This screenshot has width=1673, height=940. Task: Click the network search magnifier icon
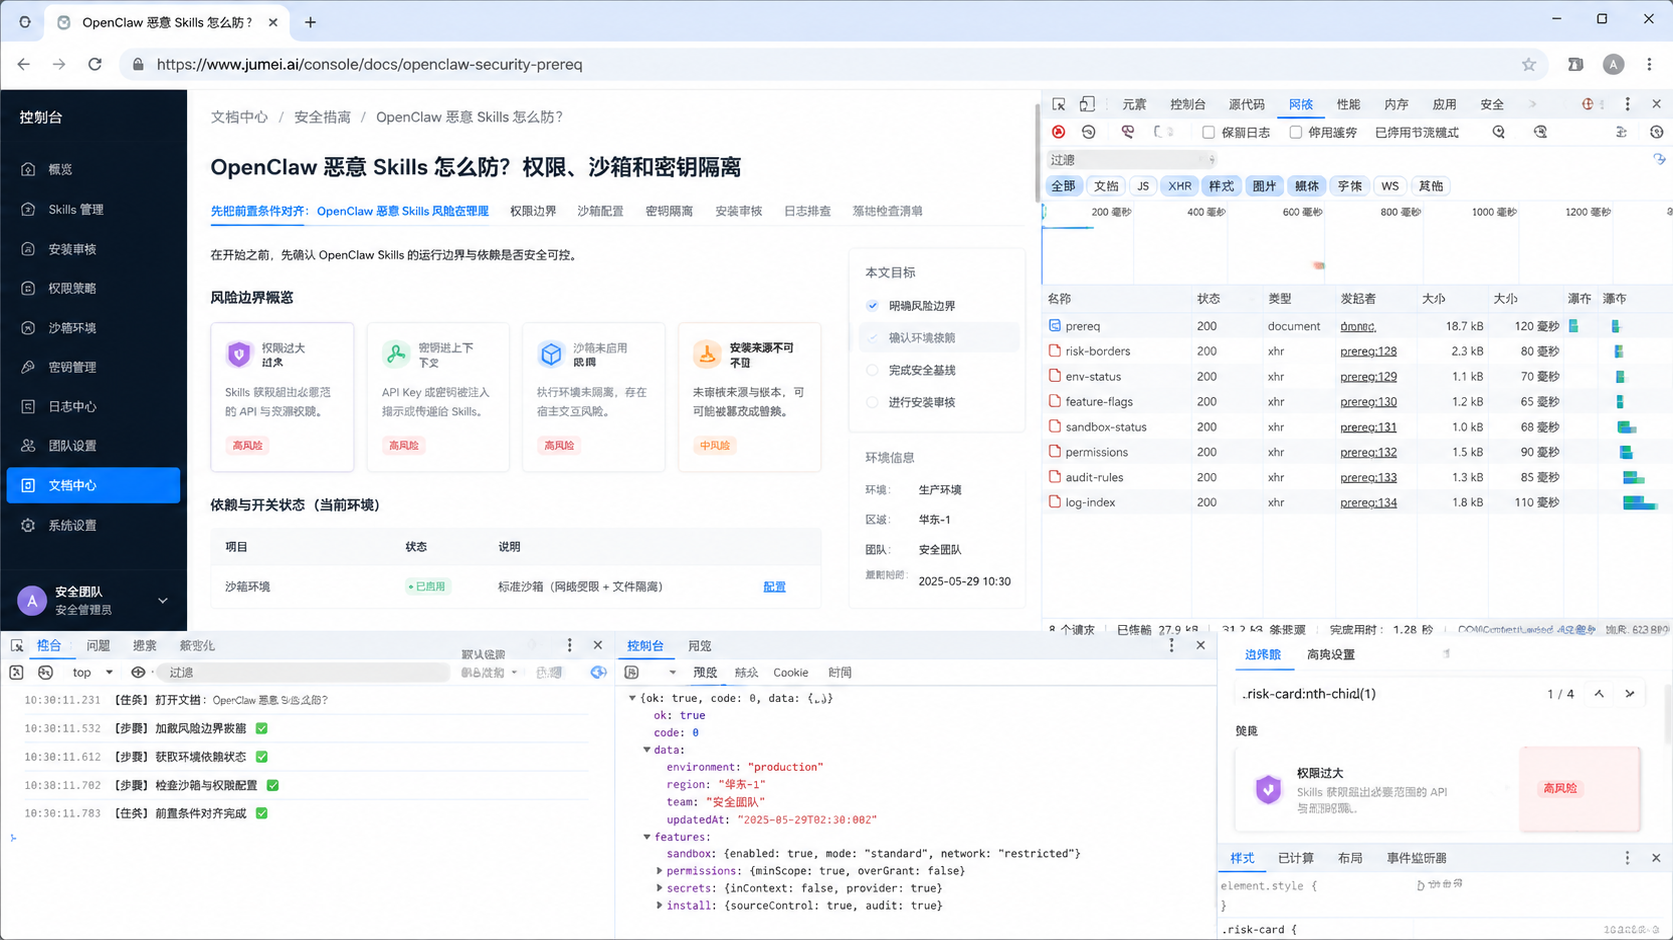pyautogui.click(x=1498, y=132)
